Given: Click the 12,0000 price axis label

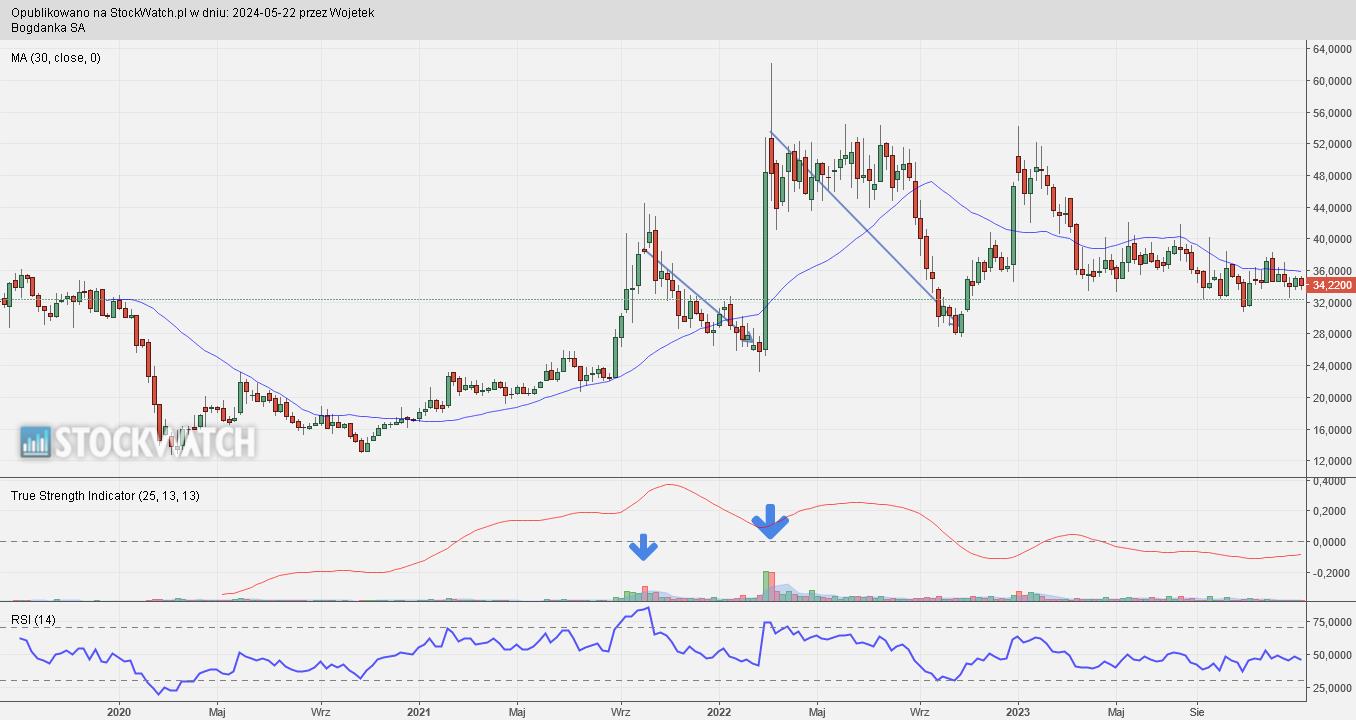Looking at the screenshot, I should pos(1333,461).
